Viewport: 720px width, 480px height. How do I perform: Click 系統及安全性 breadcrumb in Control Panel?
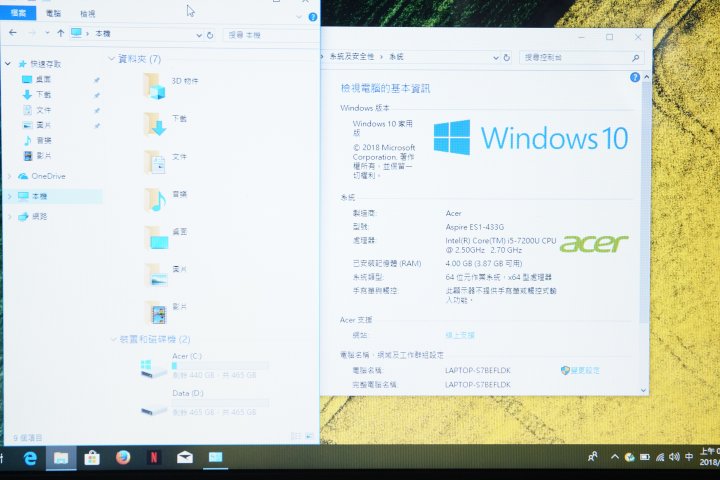(x=352, y=56)
